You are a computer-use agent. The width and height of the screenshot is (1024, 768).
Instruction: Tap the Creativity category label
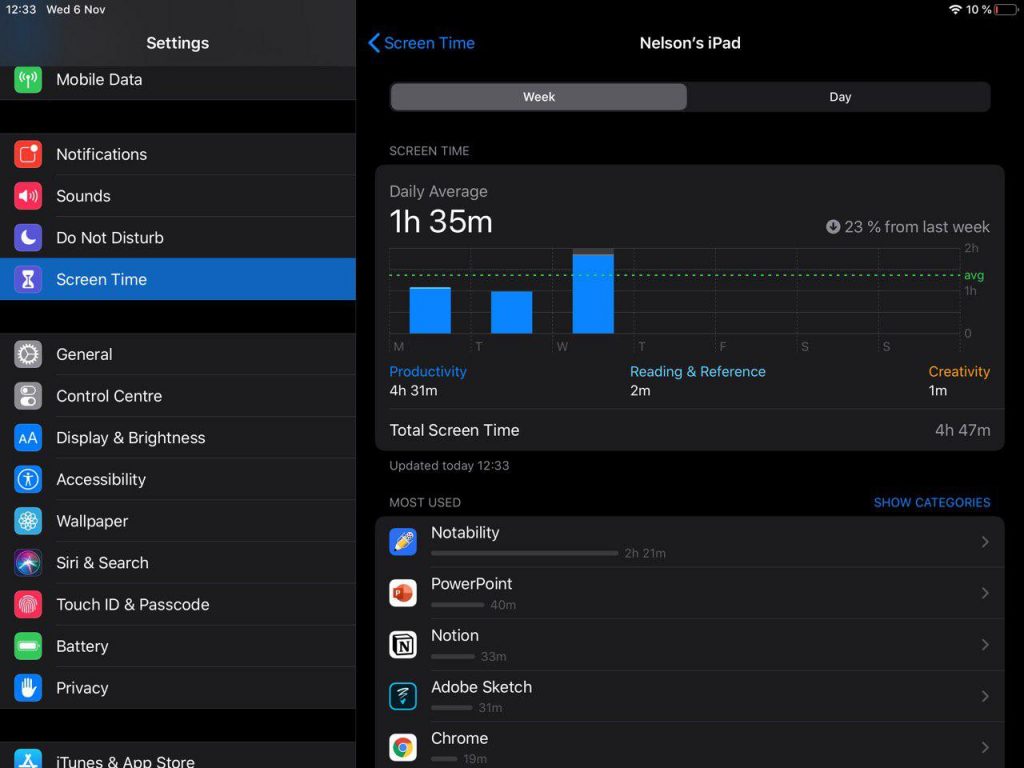click(x=959, y=372)
